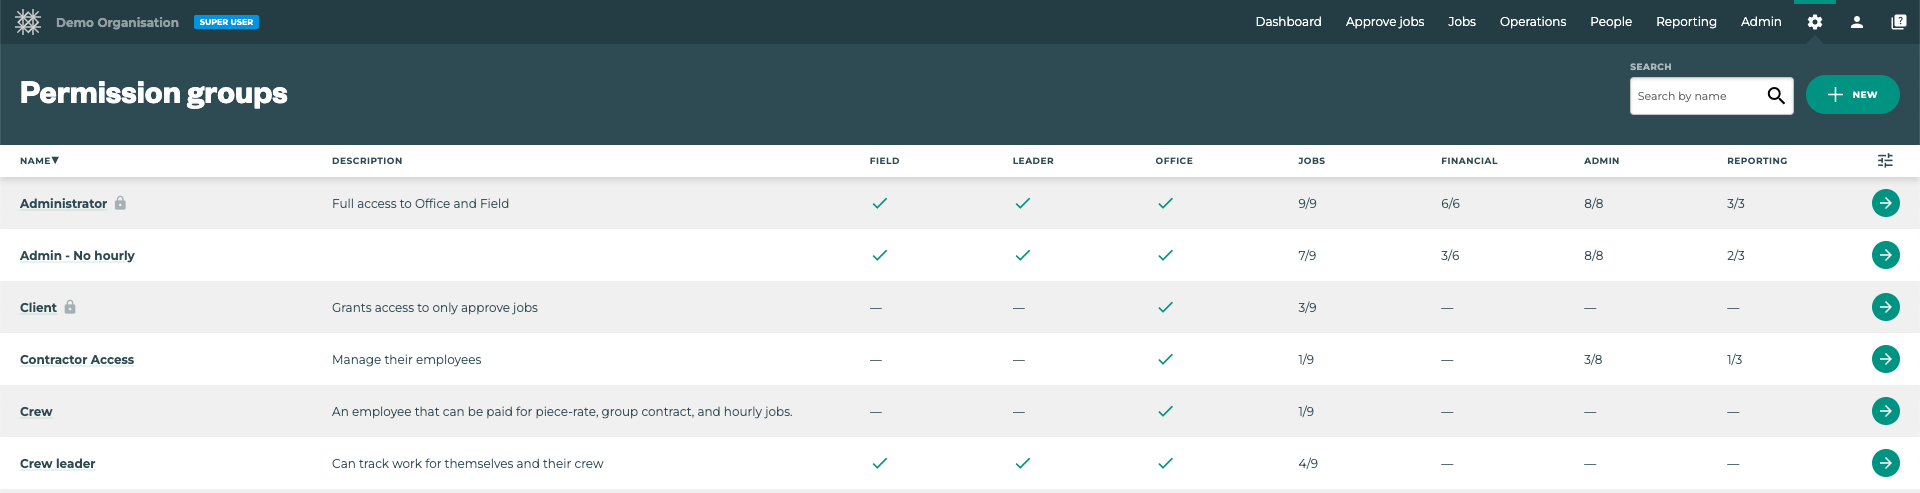The height and width of the screenshot is (493, 1920).
Task: Open column filter settings icon
Action: point(1885,161)
